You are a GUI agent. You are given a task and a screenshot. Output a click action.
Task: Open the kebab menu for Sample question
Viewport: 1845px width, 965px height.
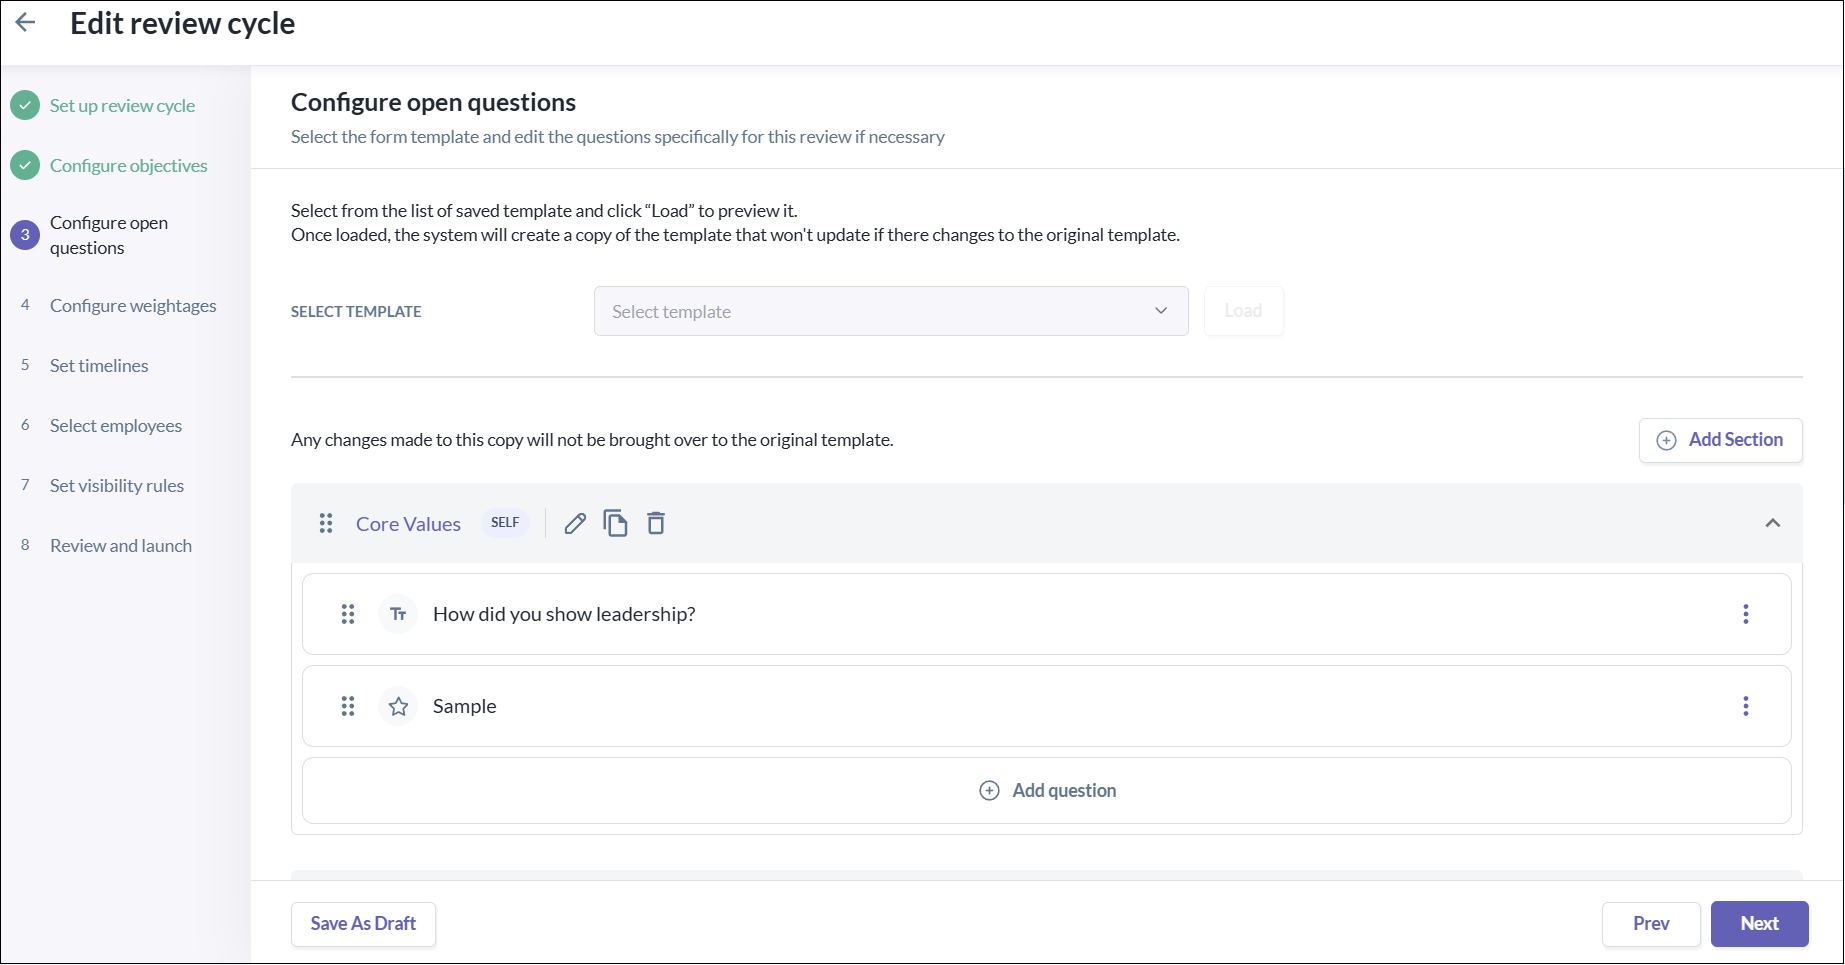pyautogui.click(x=1746, y=706)
